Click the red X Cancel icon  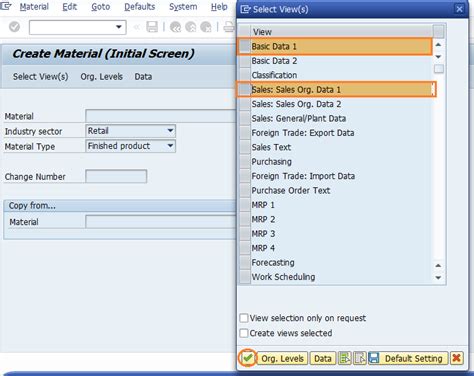456,358
